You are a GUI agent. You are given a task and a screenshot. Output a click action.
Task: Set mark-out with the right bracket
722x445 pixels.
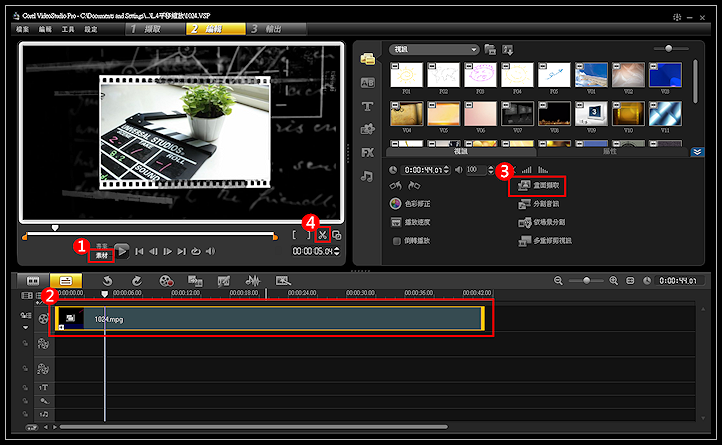click(x=309, y=235)
